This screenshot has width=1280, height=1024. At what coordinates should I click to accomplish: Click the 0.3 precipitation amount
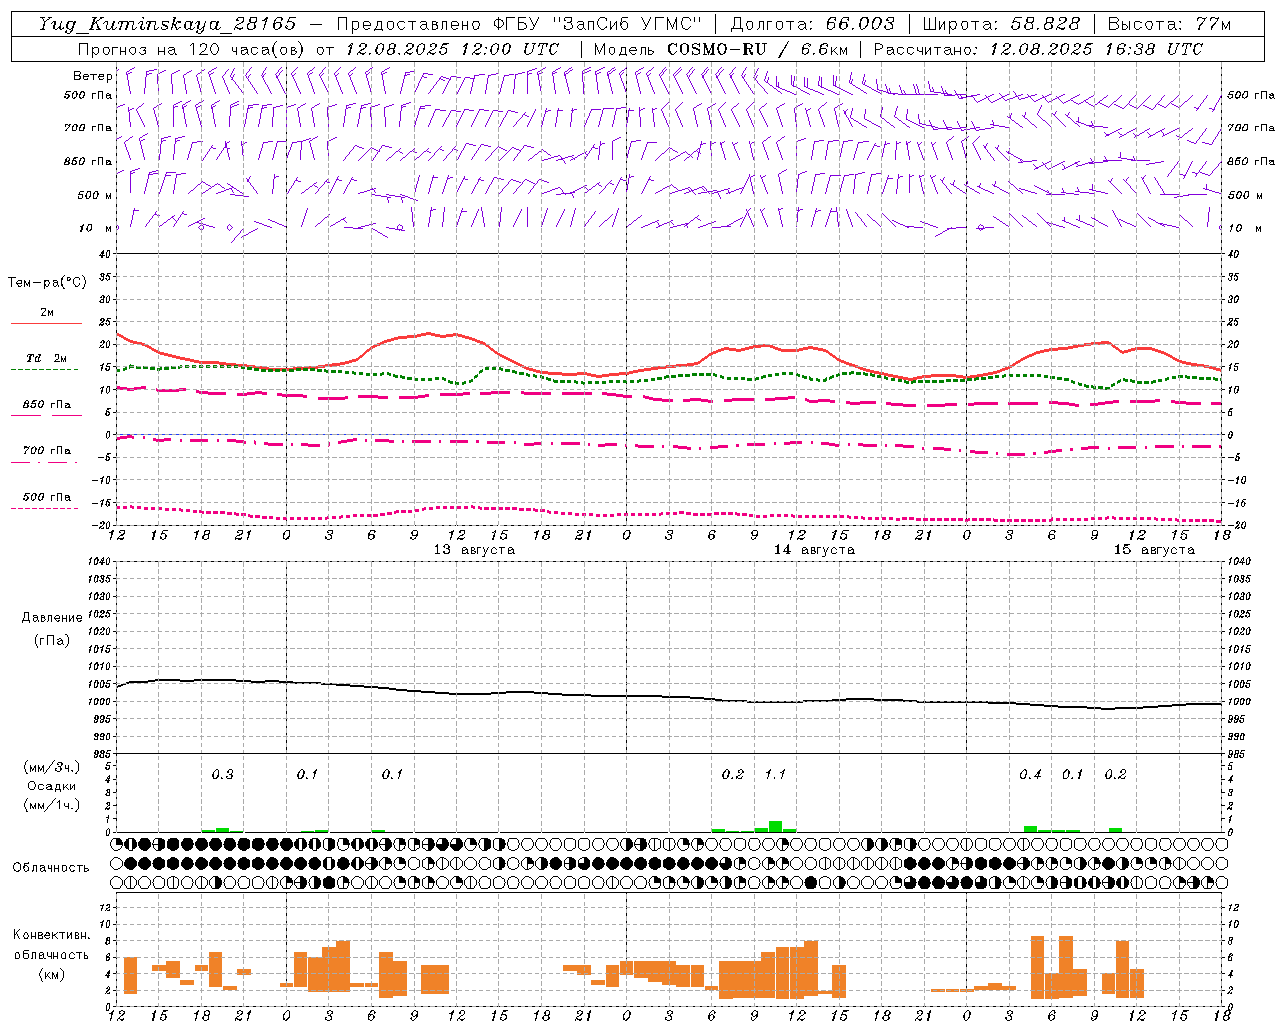(x=222, y=774)
